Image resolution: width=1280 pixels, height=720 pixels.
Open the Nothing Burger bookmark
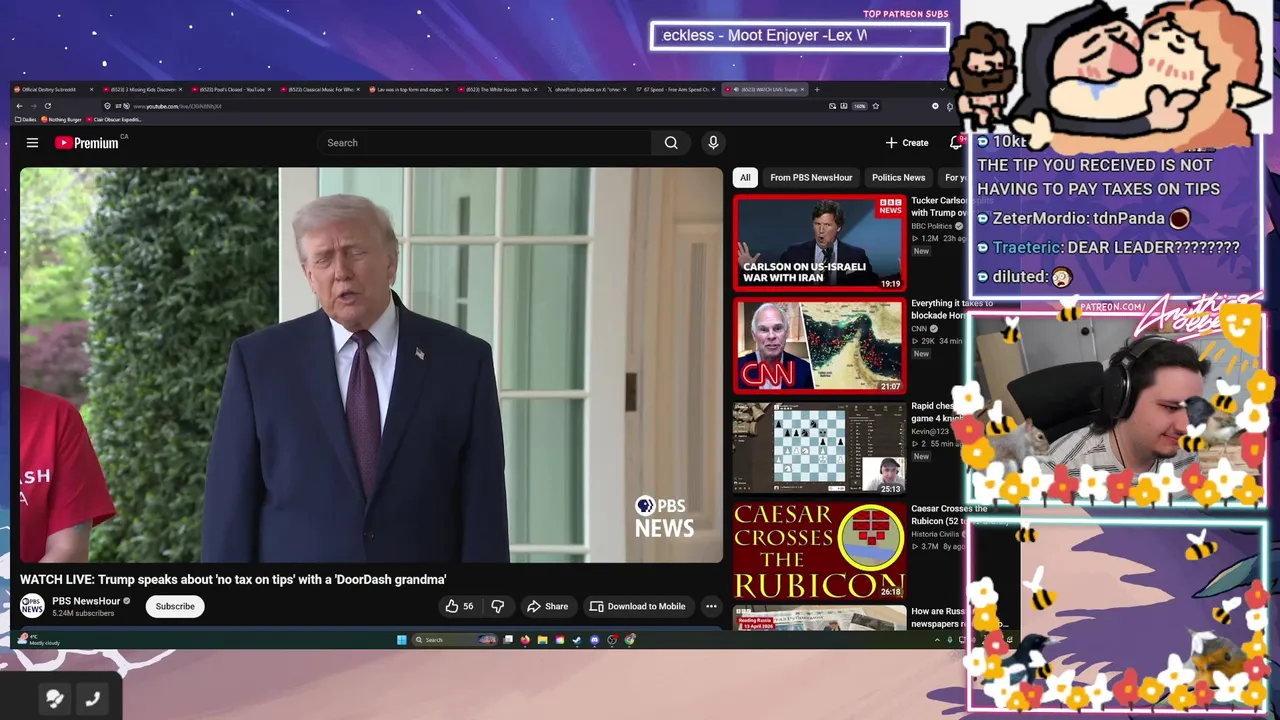point(61,119)
